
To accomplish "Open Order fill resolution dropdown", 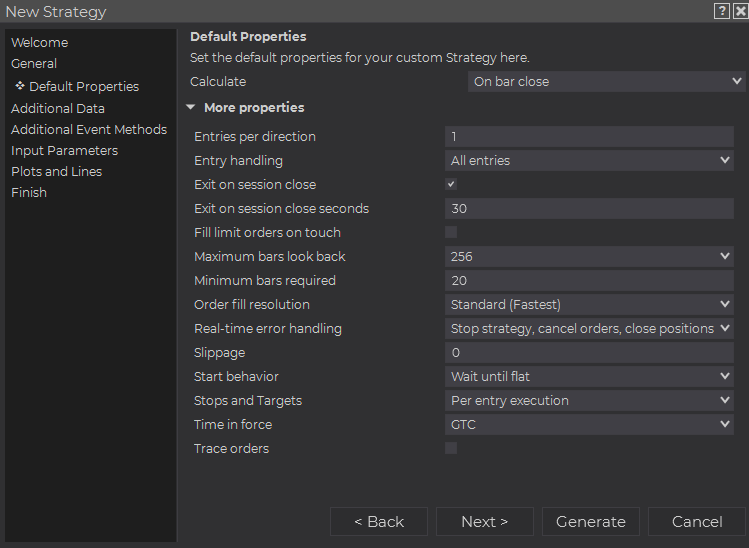I will 589,304.
